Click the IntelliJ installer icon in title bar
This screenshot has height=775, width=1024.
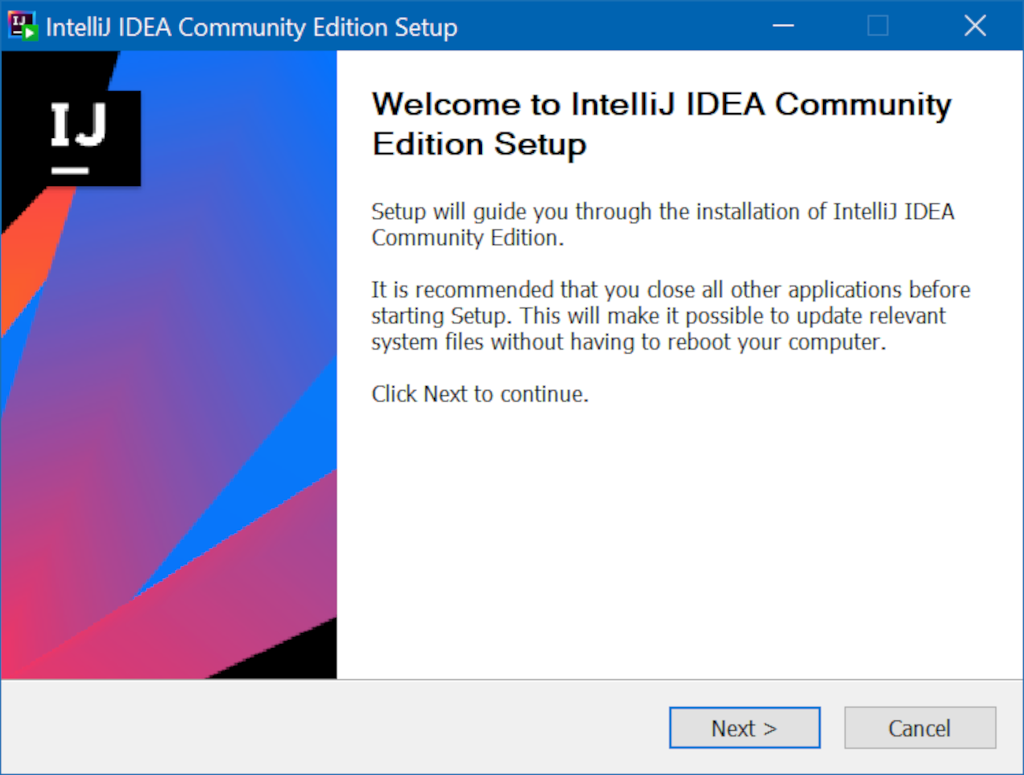coord(22,26)
